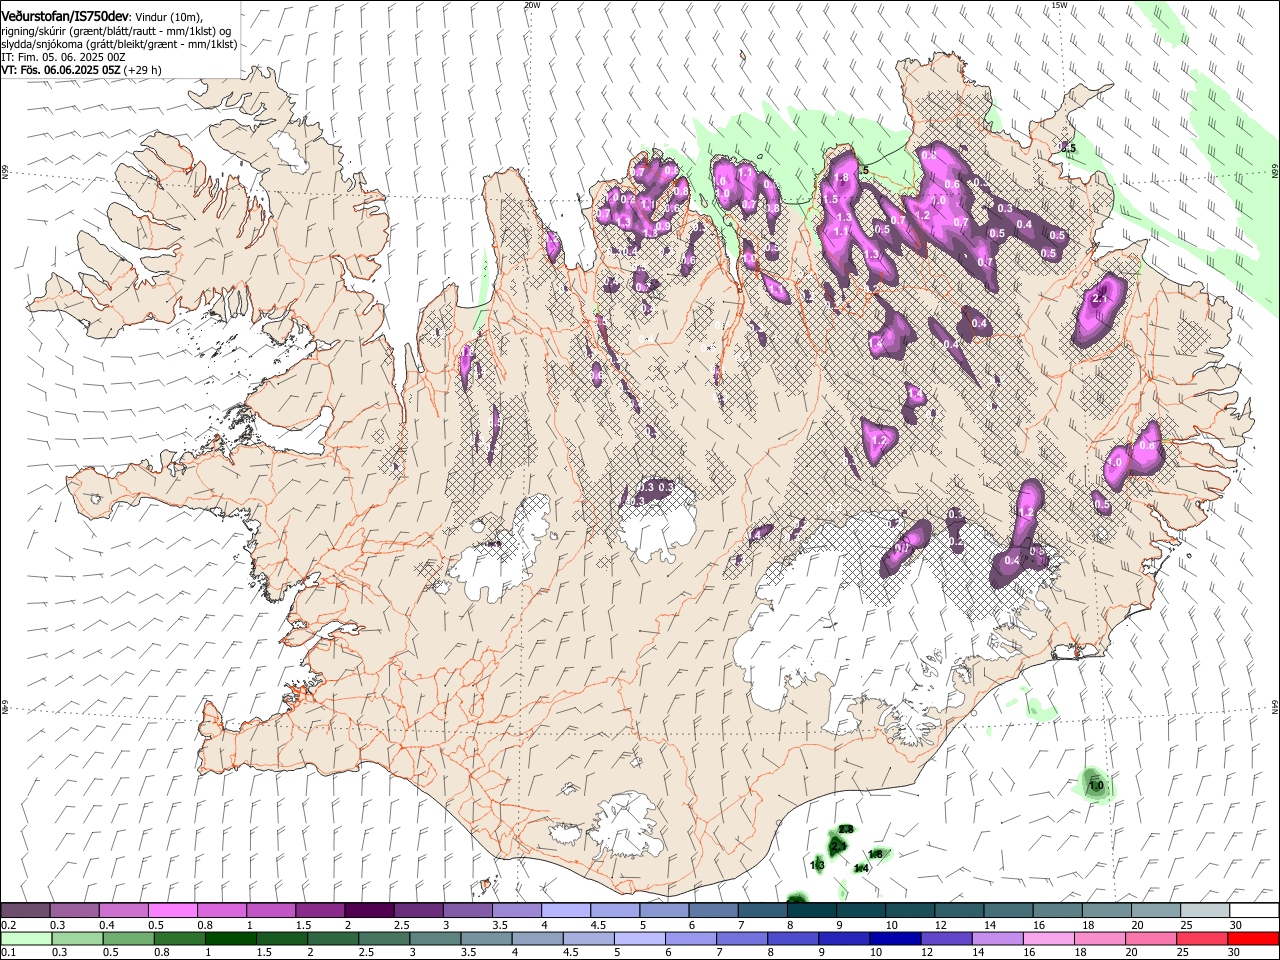The image size is (1280, 960).
Task: Click the '20W' longitude label at top
Action: [531, 5]
